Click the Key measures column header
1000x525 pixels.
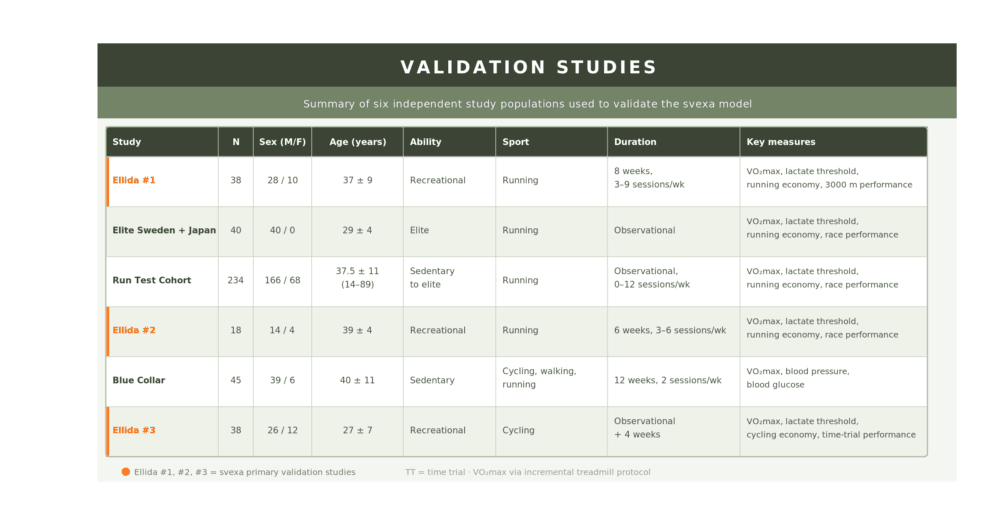(x=781, y=142)
